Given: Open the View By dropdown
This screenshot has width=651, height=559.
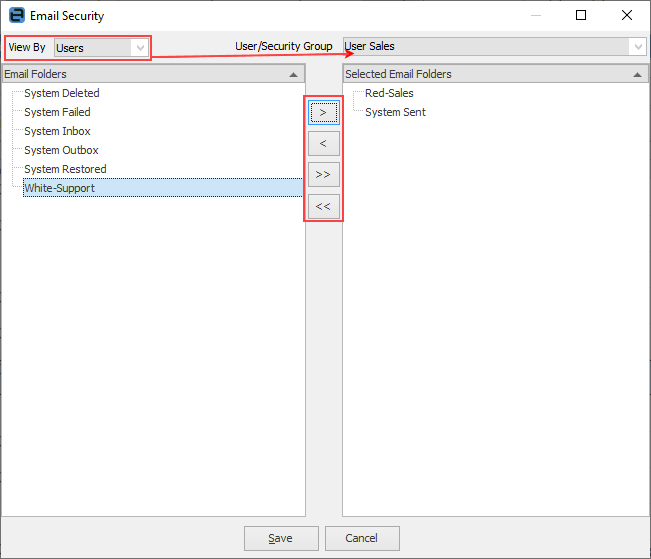Looking at the screenshot, I should coord(101,48).
